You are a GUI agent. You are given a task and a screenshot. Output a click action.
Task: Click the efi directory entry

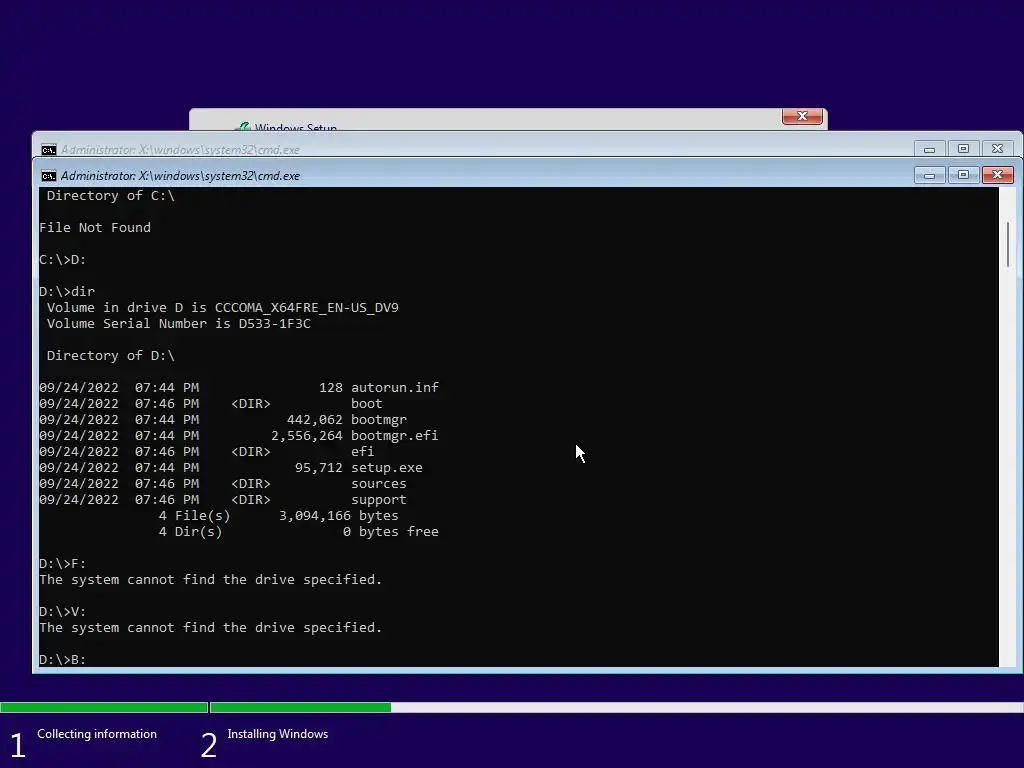pos(362,452)
